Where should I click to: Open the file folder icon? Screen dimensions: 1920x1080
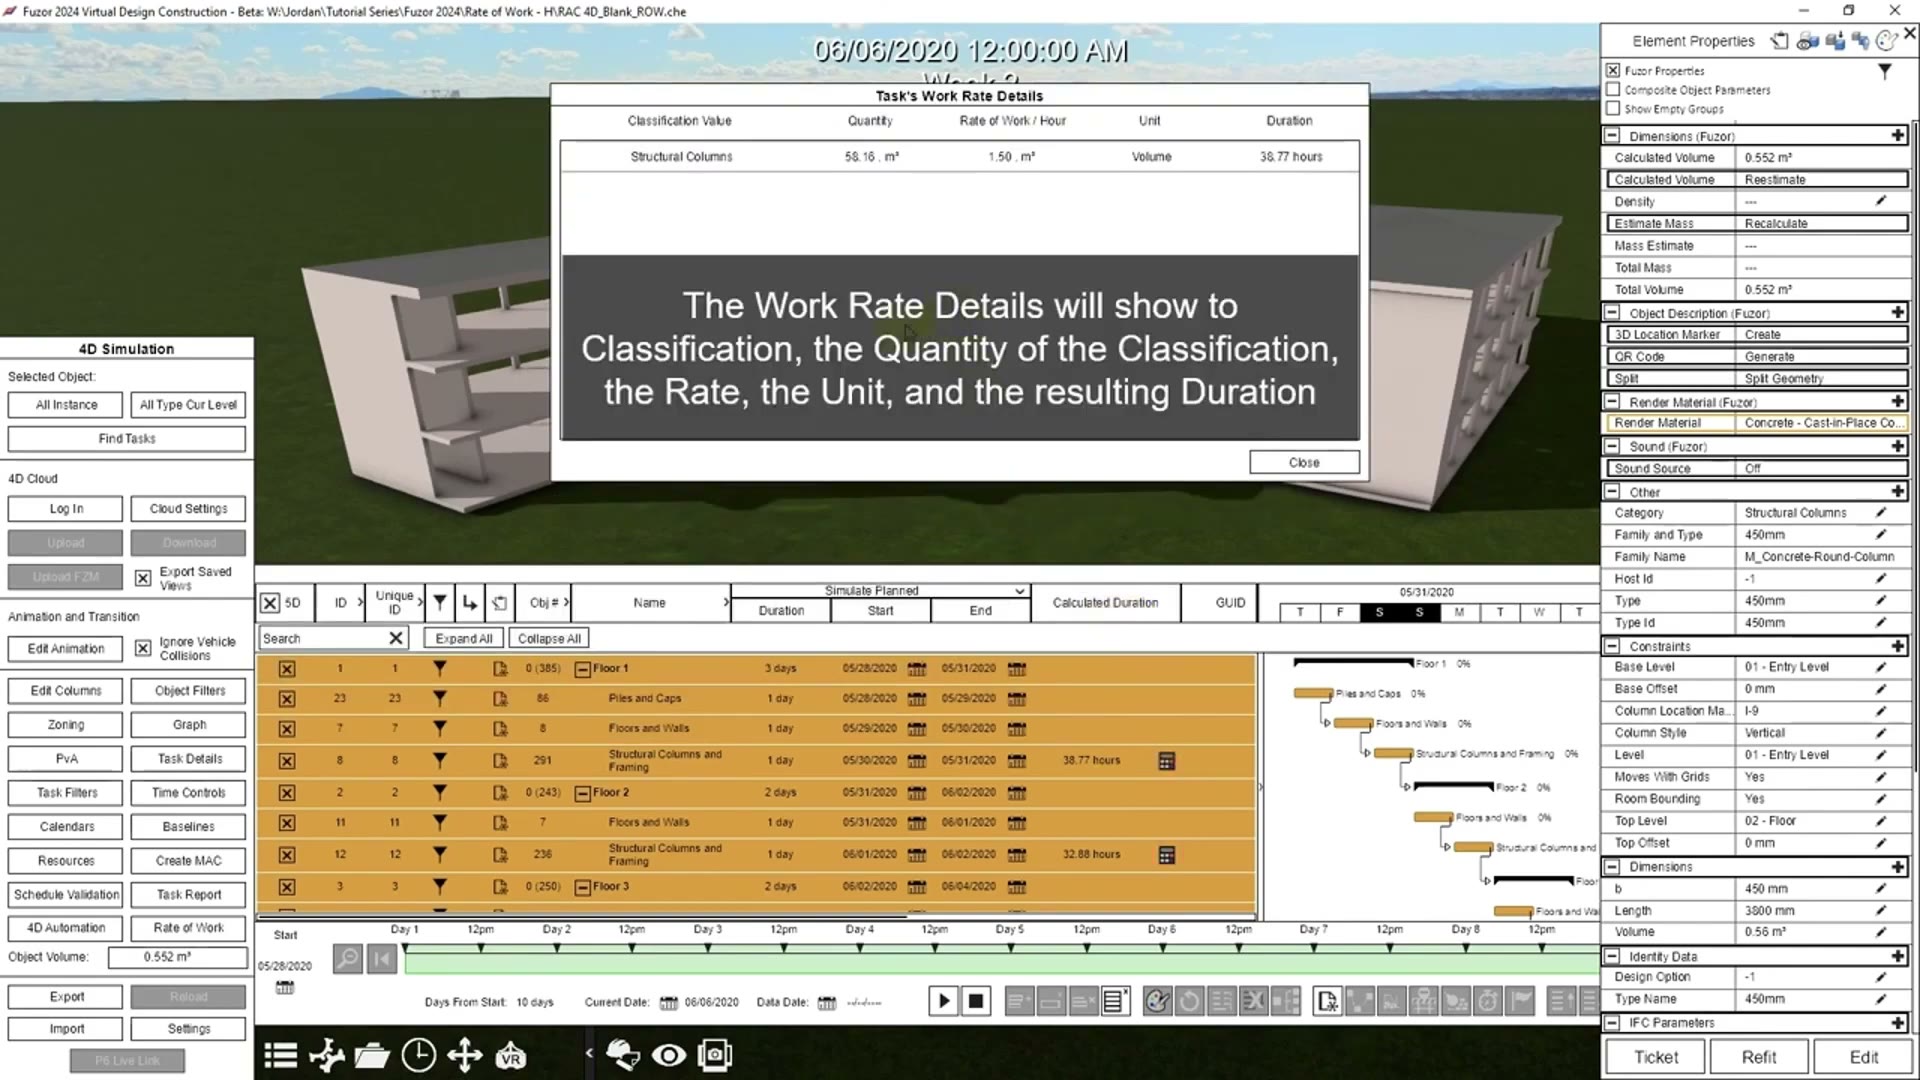point(372,1055)
